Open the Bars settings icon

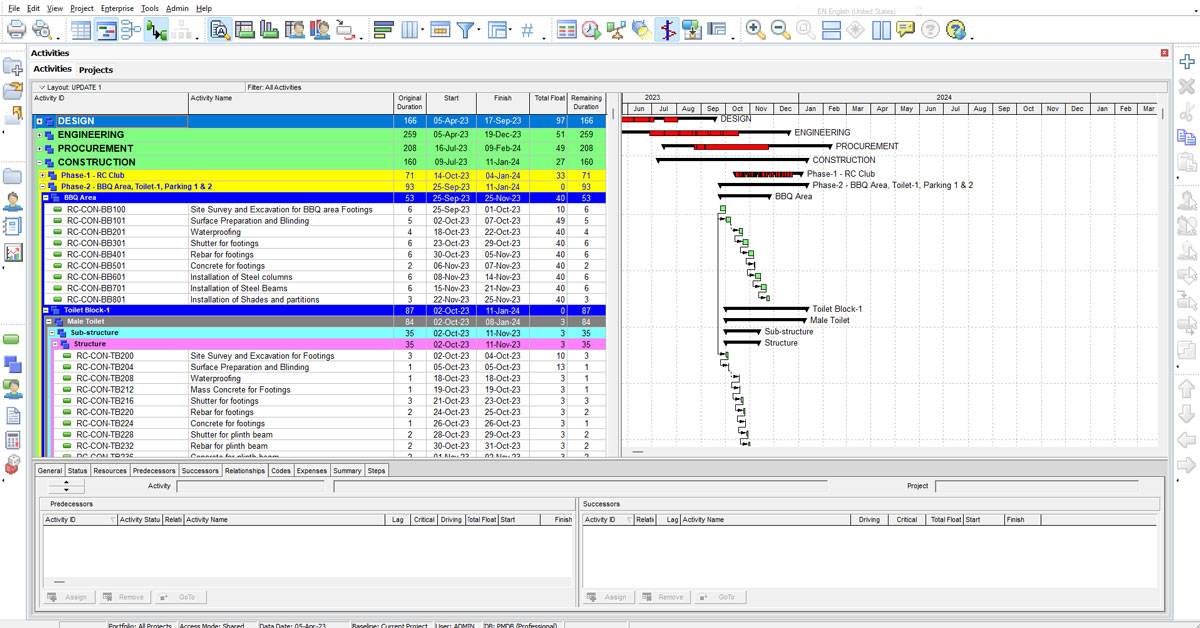tap(383, 30)
